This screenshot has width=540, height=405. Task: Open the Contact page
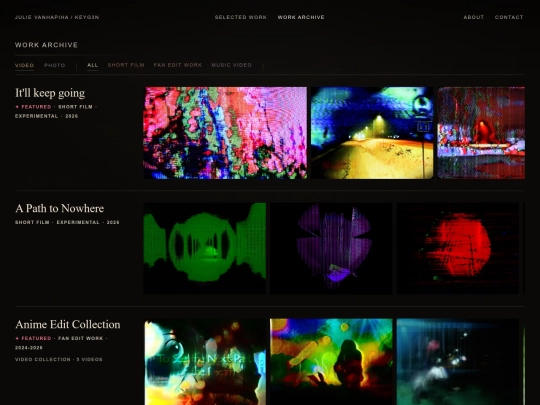509,17
